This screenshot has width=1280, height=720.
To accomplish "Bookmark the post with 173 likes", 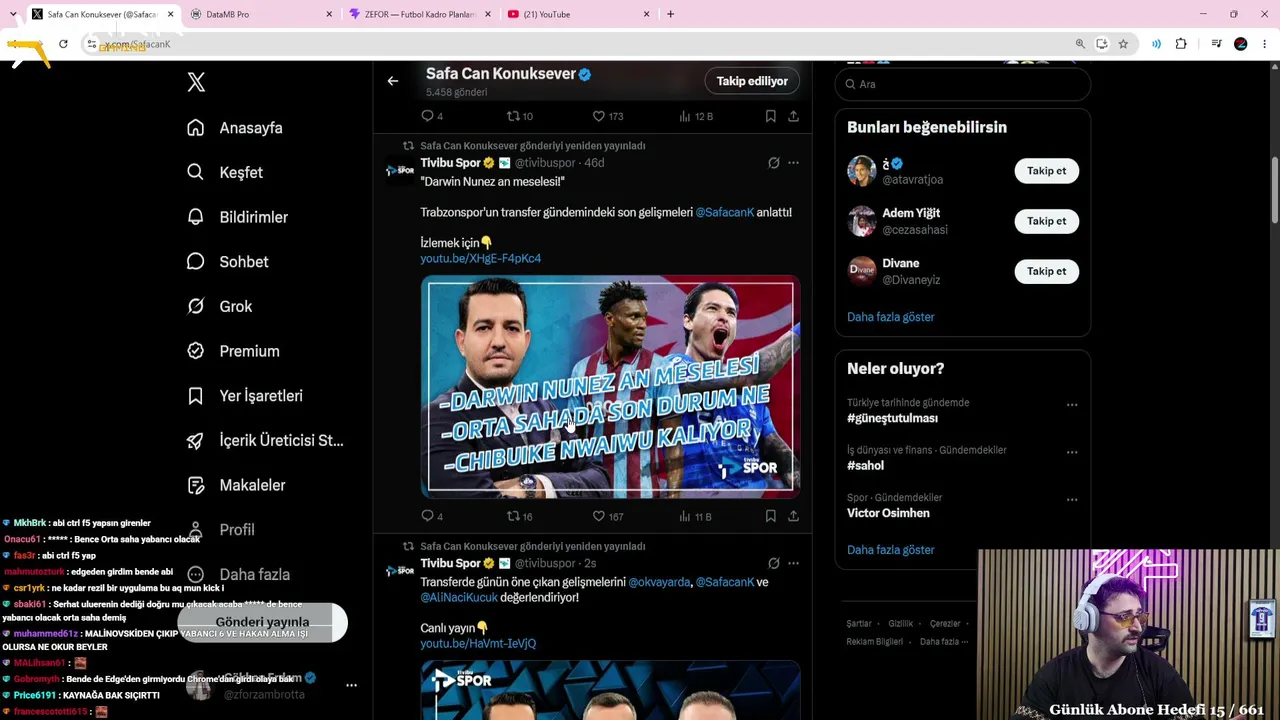I will point(770,116).
